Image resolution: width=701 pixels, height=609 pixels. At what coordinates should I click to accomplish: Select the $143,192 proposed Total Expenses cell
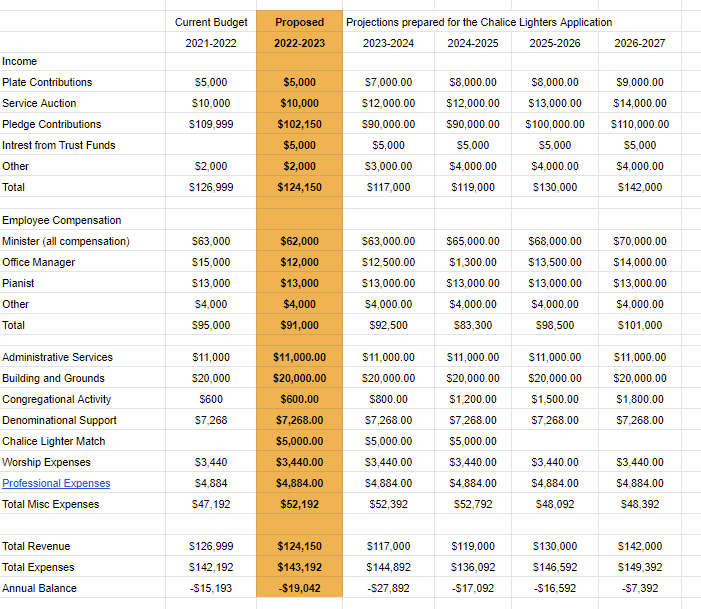tap(300, 567)
